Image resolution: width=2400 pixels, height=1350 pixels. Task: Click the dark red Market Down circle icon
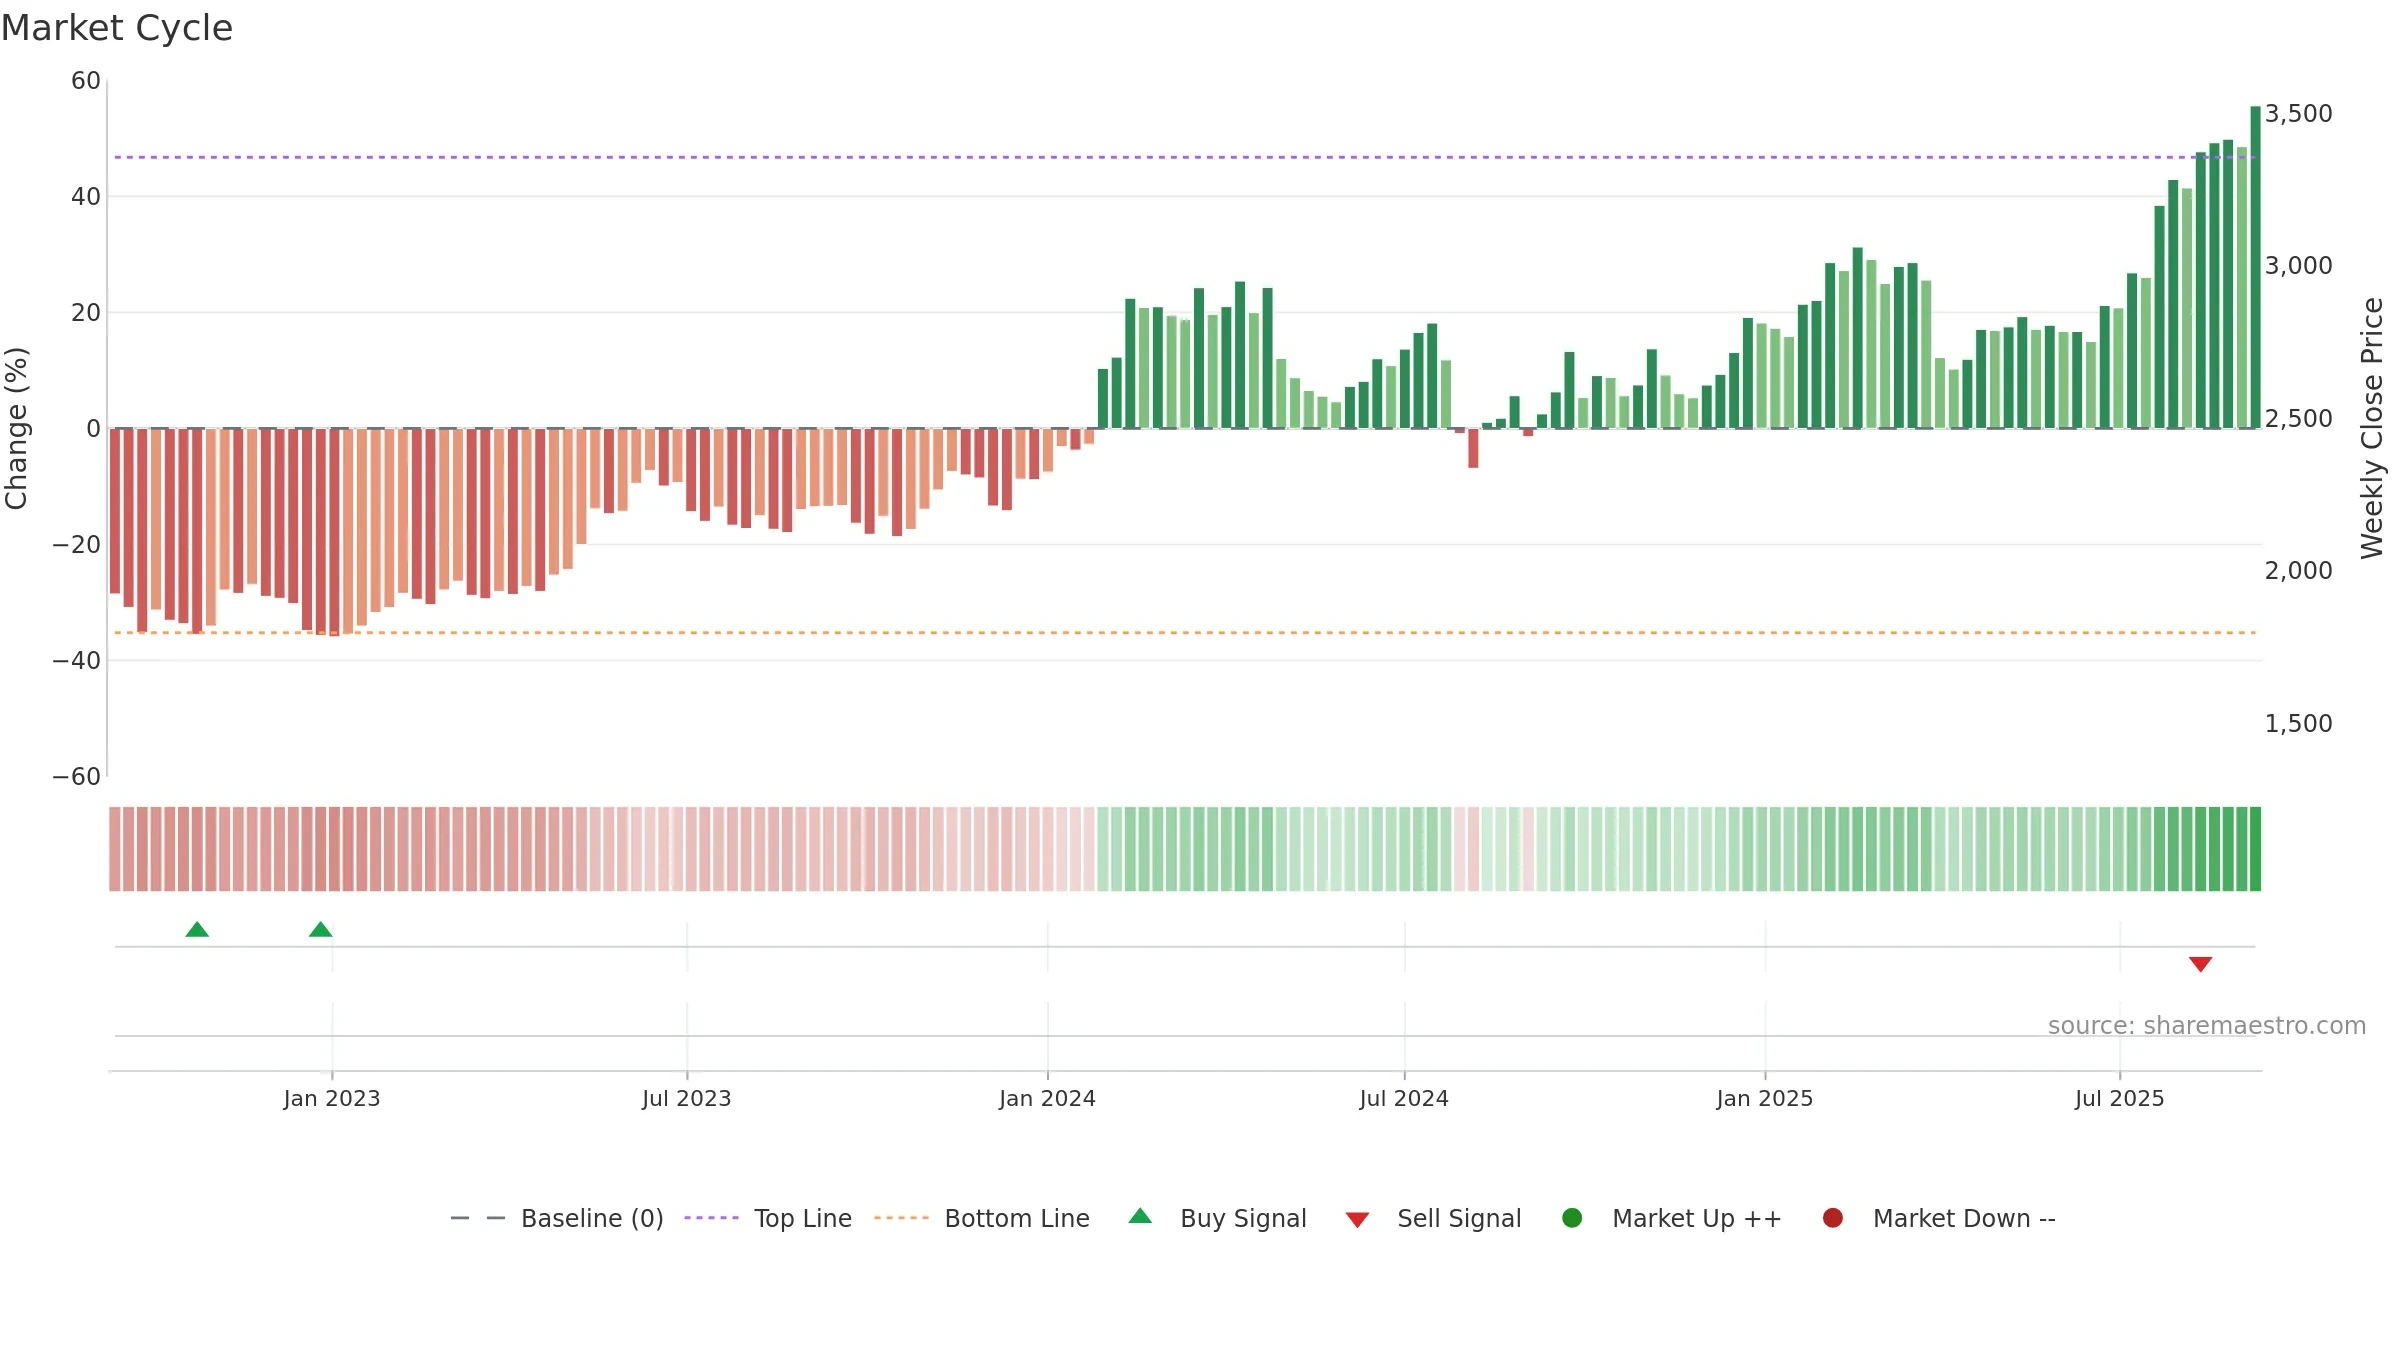tap(1833, 1218)
